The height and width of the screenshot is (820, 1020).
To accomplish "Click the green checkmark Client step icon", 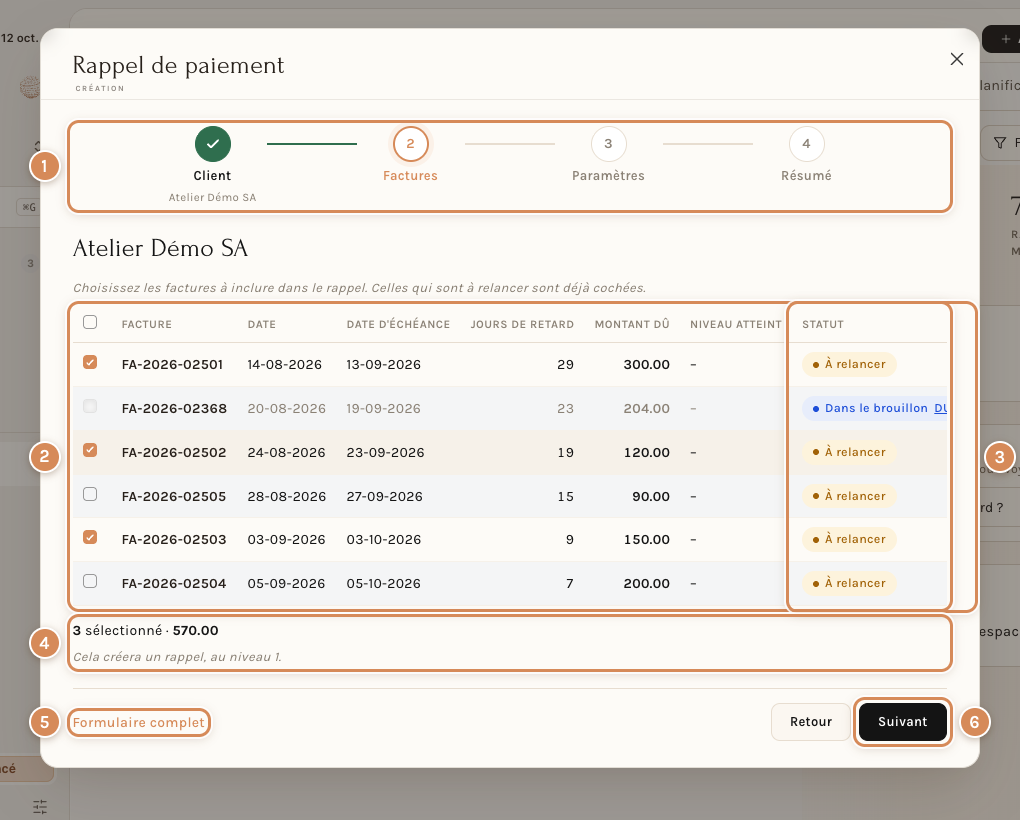I will click(213, 144).
